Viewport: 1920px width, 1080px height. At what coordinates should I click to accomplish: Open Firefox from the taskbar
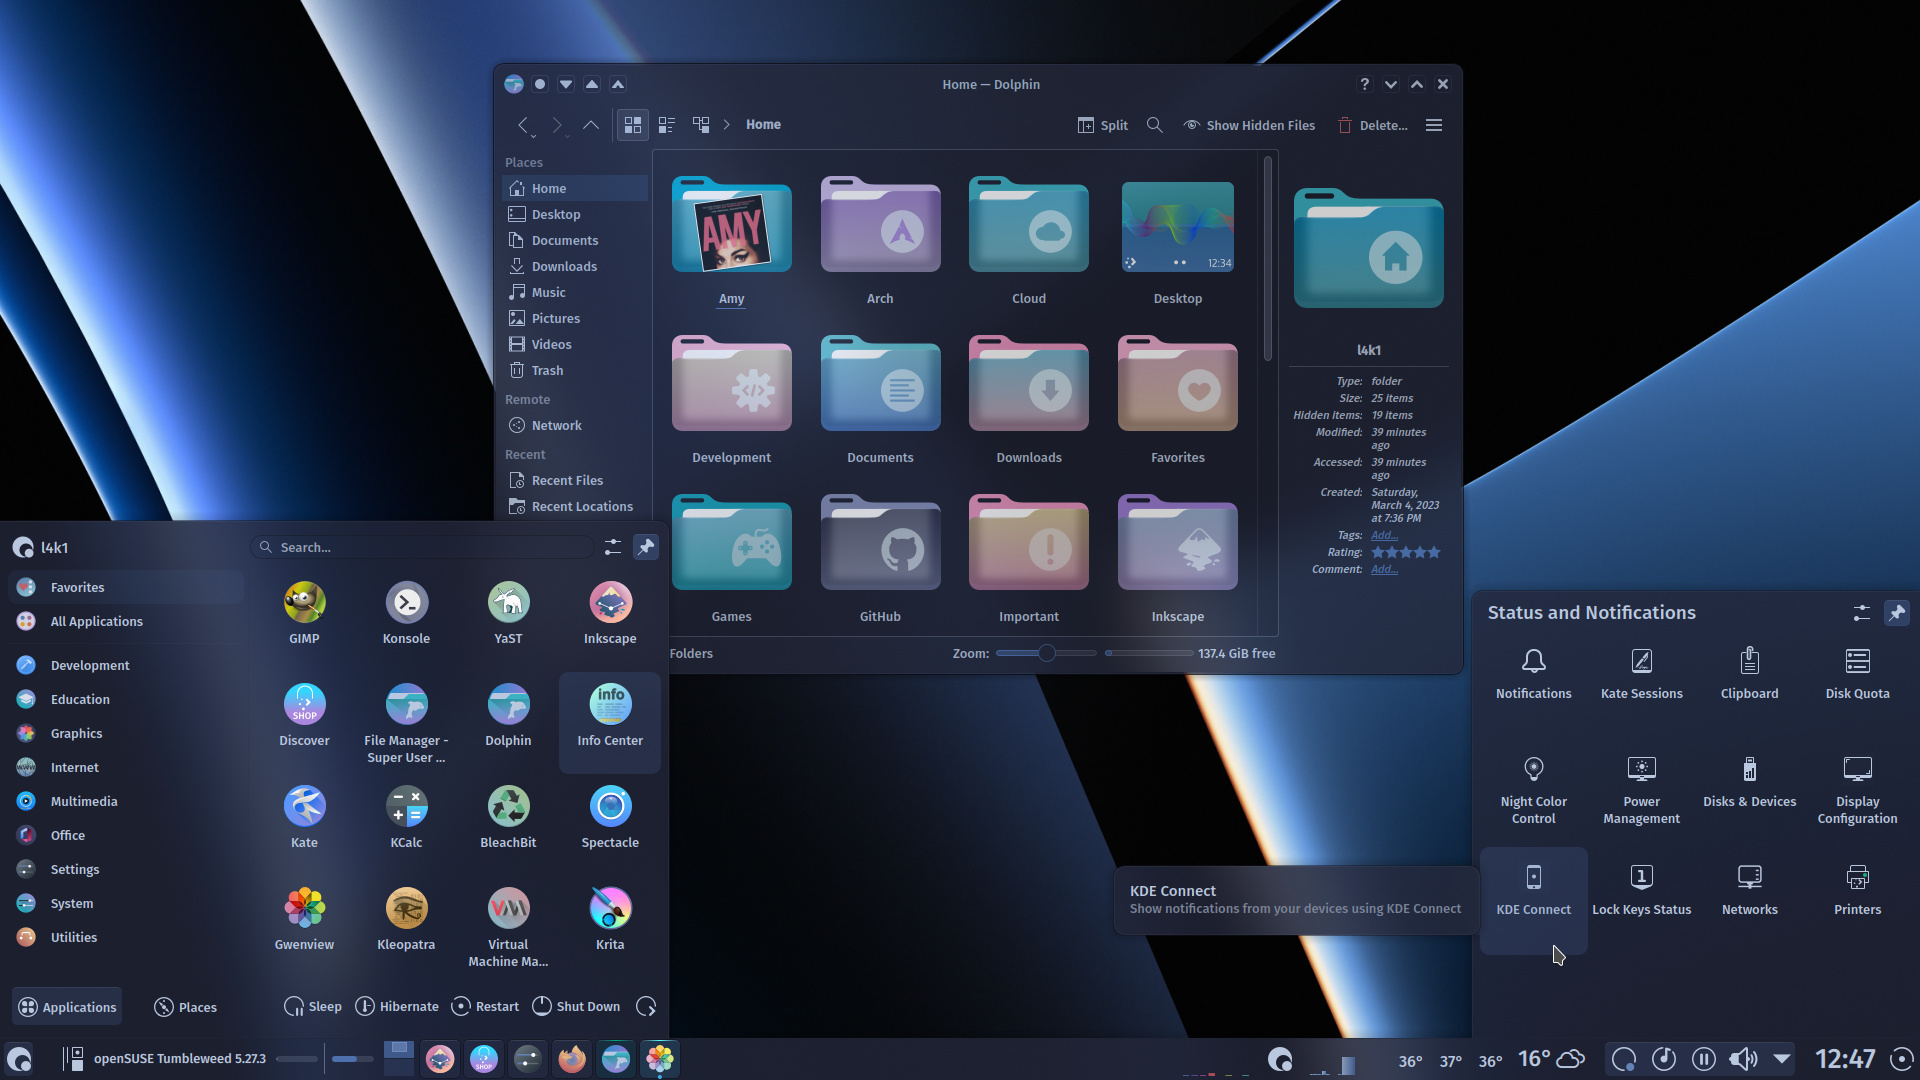(571, 1058)
